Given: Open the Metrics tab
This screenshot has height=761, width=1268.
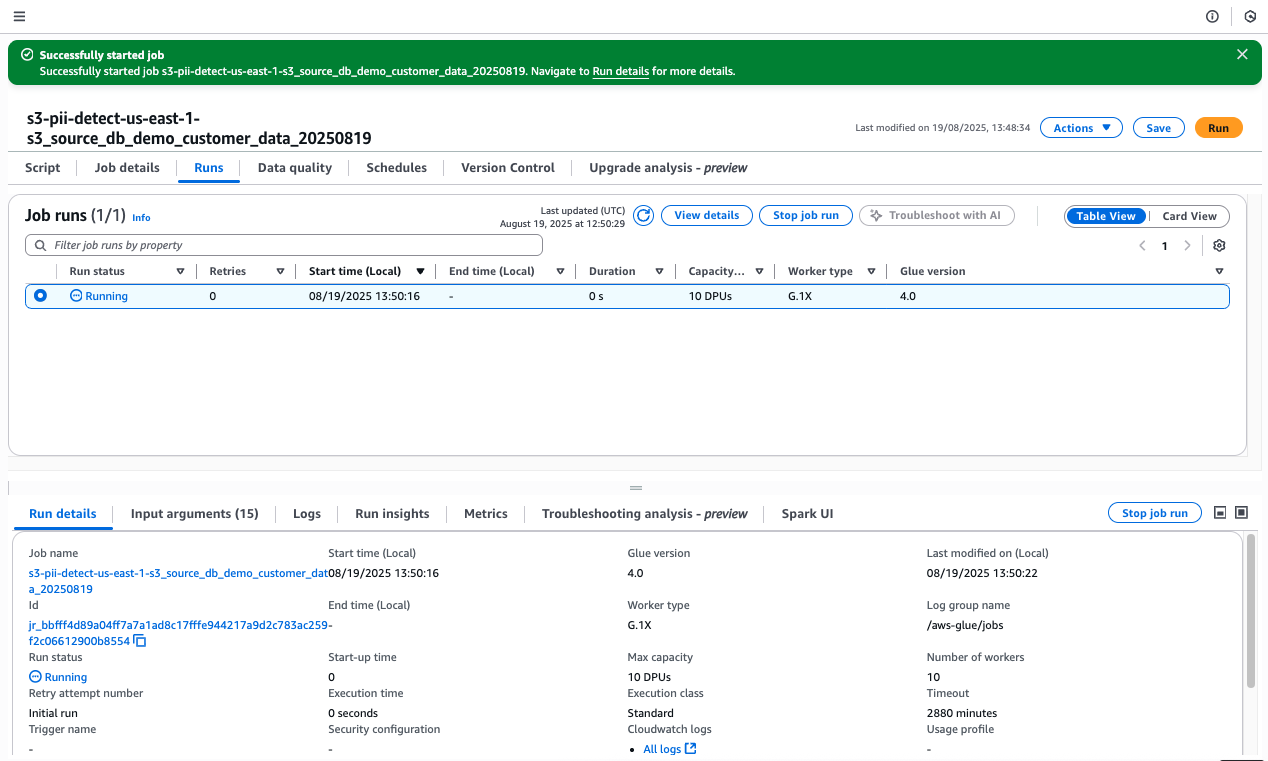Looking at the screenshot, I should 486,513.
